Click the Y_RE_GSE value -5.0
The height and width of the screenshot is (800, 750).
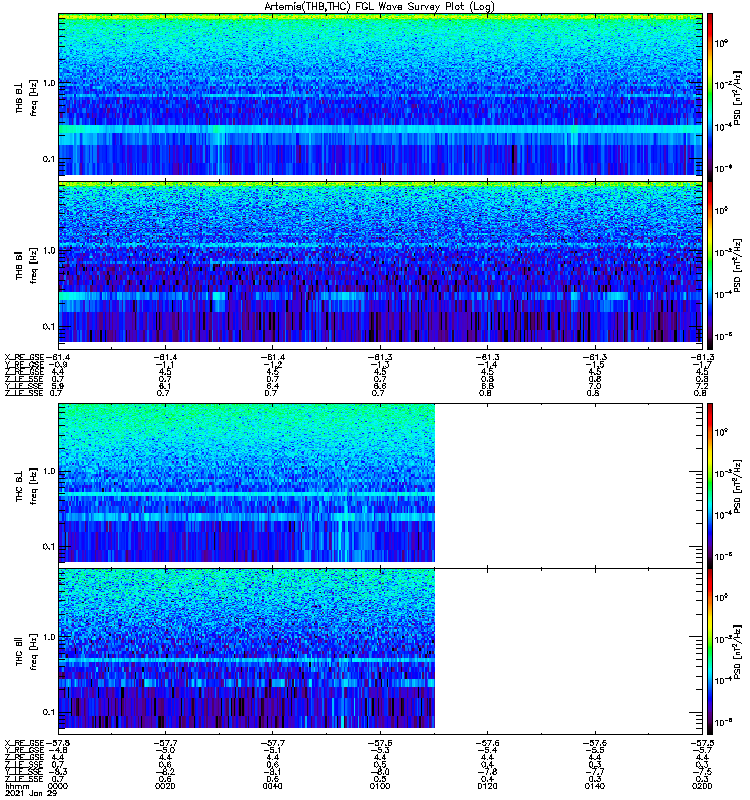[165, 751]
